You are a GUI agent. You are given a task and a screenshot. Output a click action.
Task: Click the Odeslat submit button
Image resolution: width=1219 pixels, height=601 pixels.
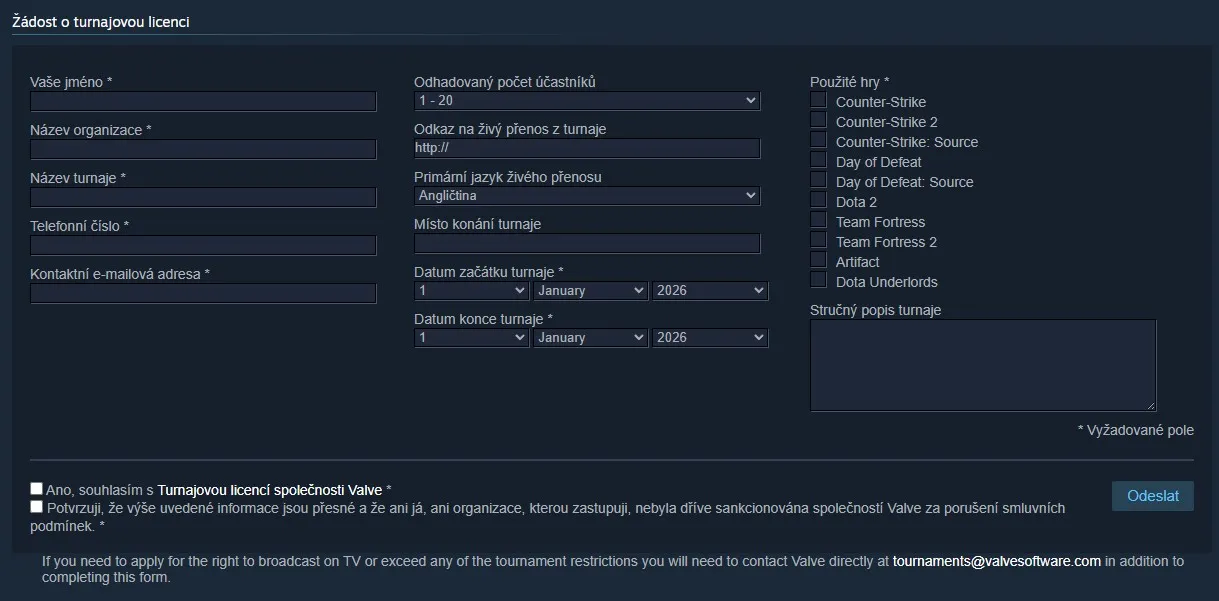(1152, 496)
